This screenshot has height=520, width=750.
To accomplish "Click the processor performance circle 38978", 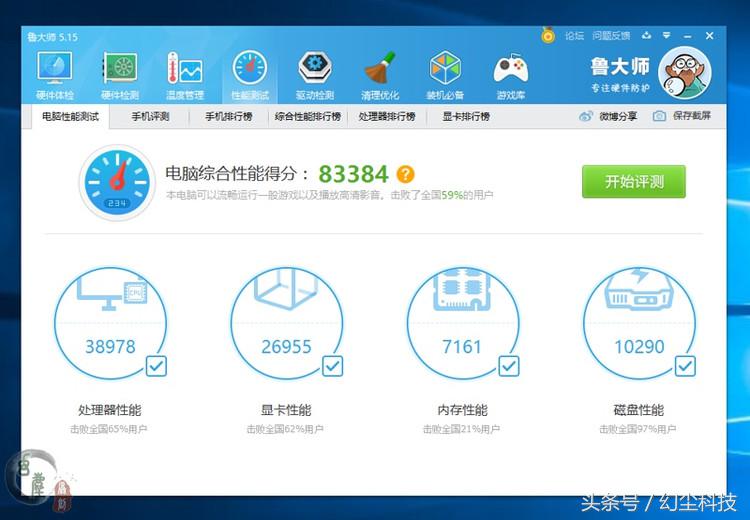I will coord(110,323).
